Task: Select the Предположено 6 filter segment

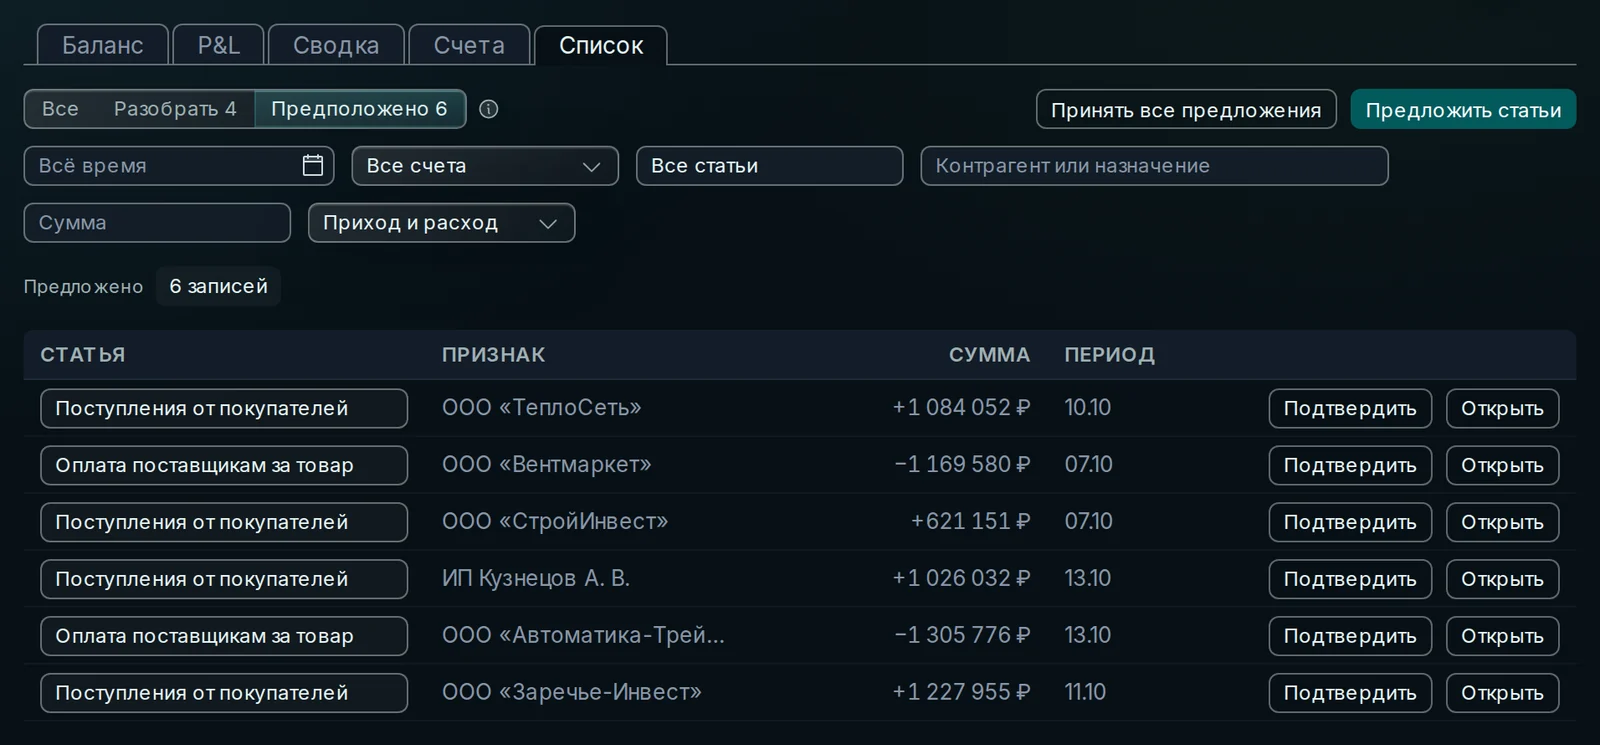Action: (359, 109)
